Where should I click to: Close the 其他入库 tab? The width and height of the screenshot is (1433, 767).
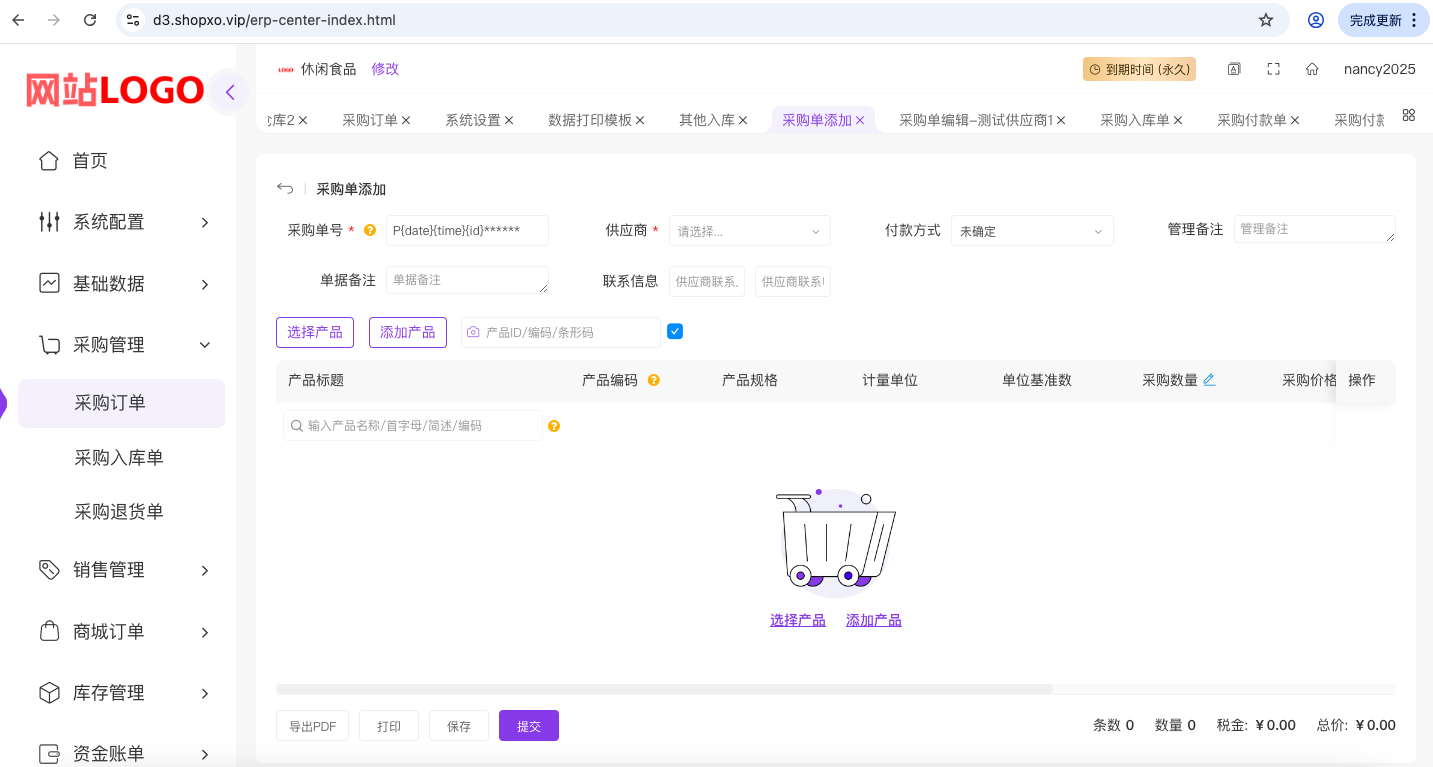point(743,120)
